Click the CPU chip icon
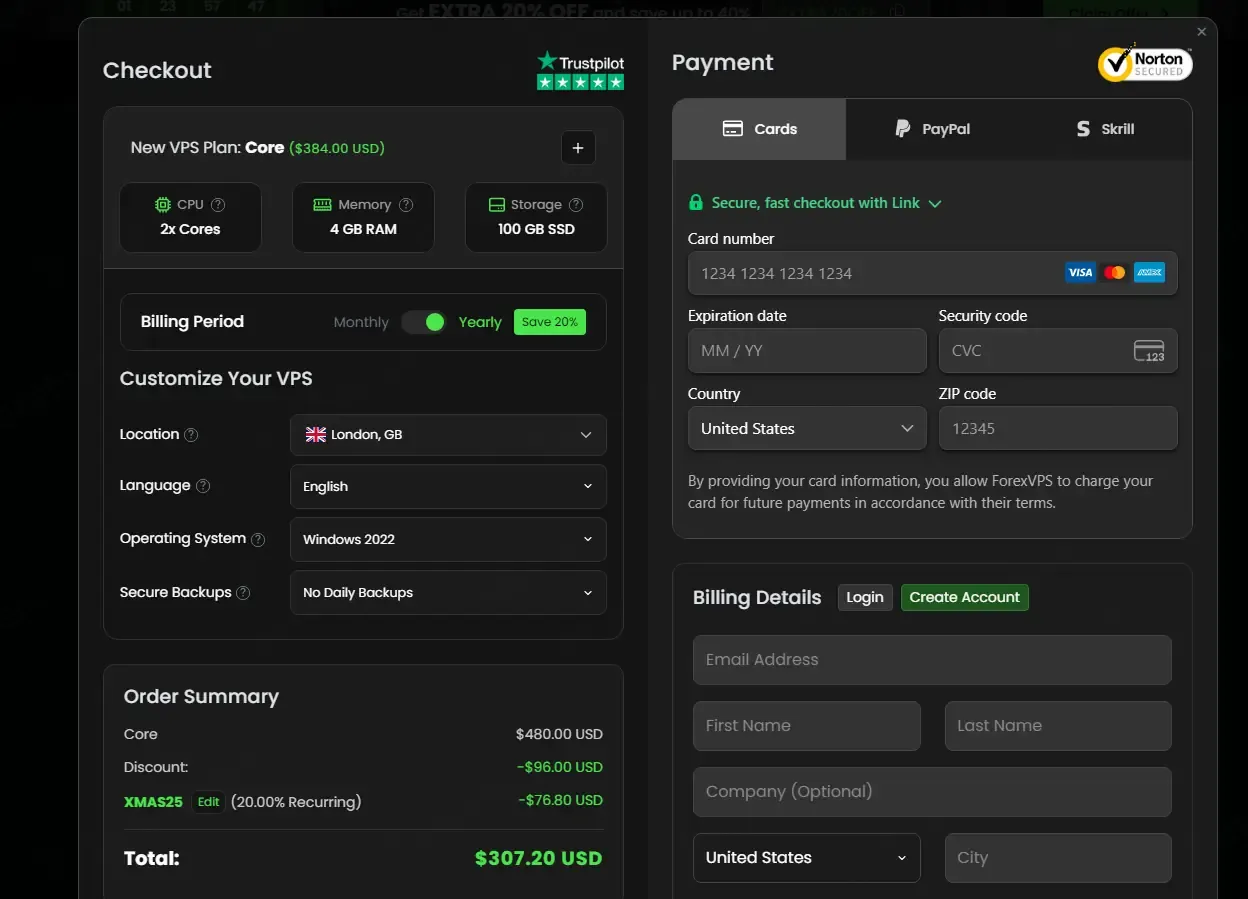This screenshot has height=899, width=1248. (163, 204)
